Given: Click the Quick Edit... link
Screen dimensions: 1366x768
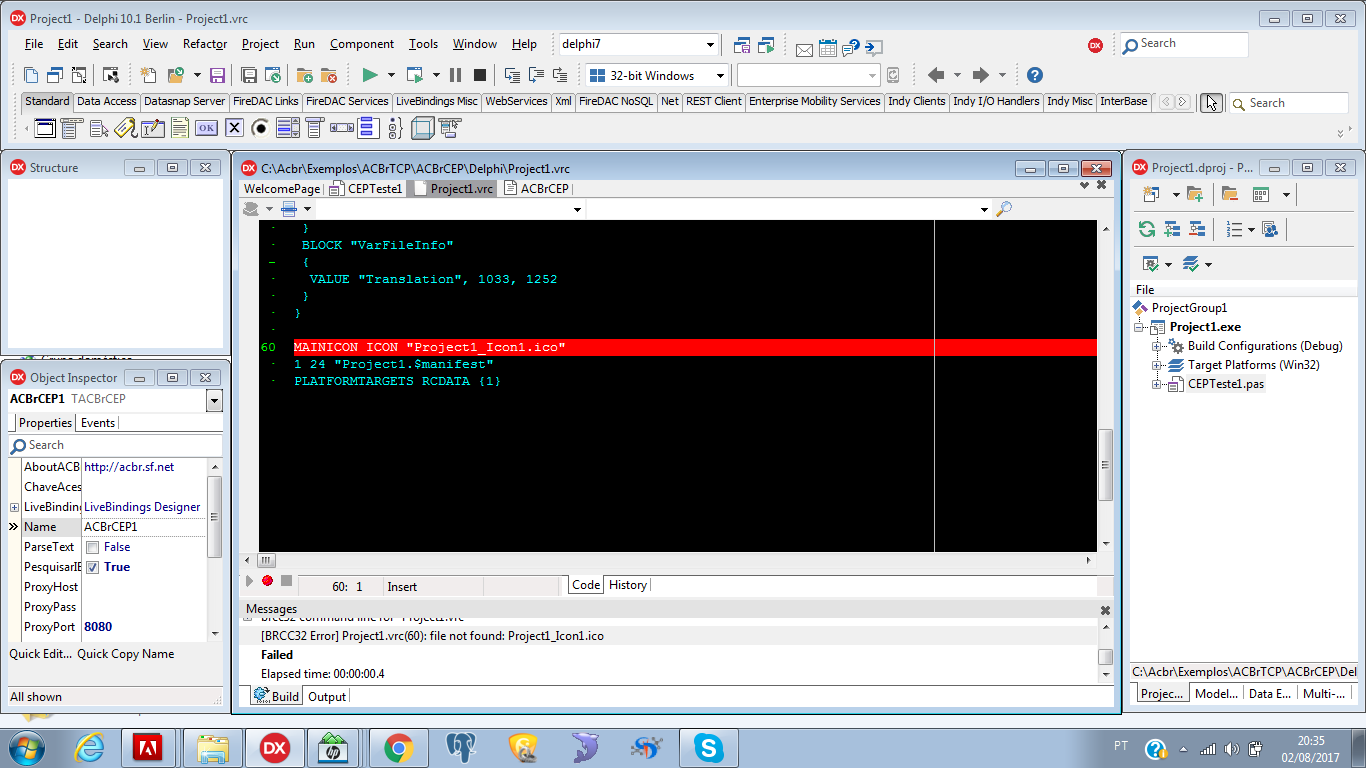Looking at the screenshot, I should click(41, 654).
